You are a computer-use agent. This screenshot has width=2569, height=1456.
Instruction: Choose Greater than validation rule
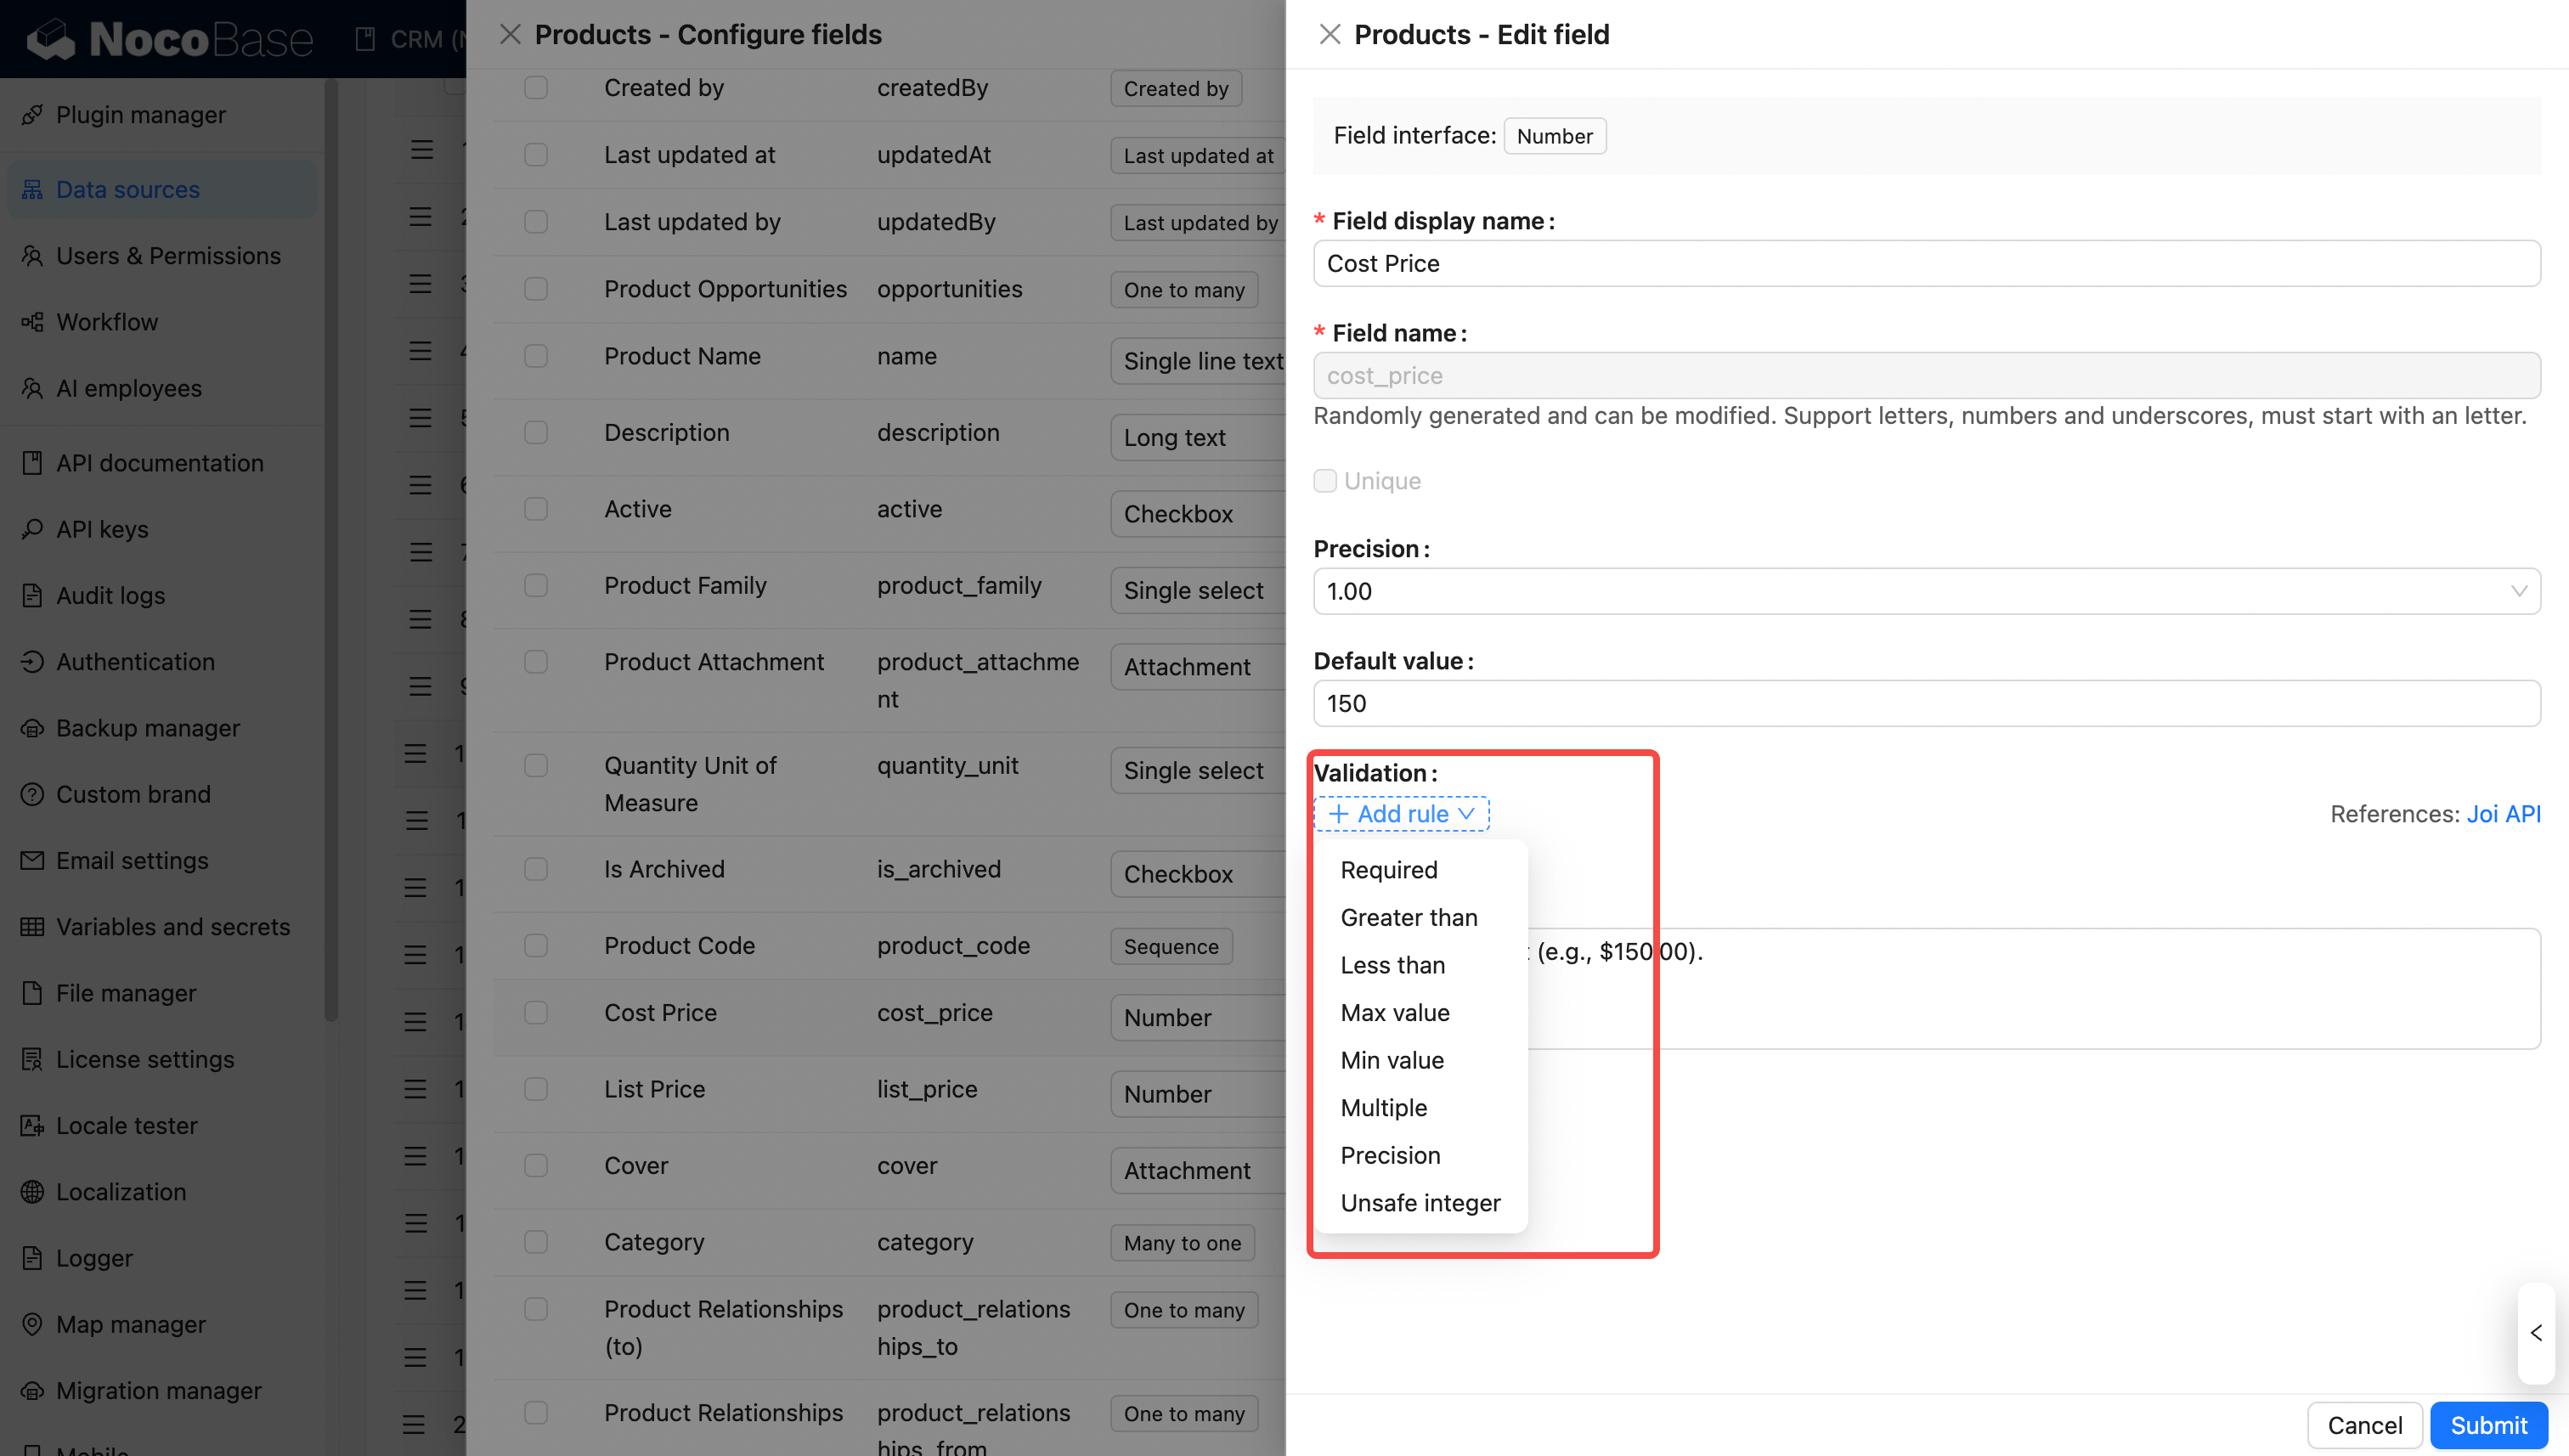coord(1408,918)
